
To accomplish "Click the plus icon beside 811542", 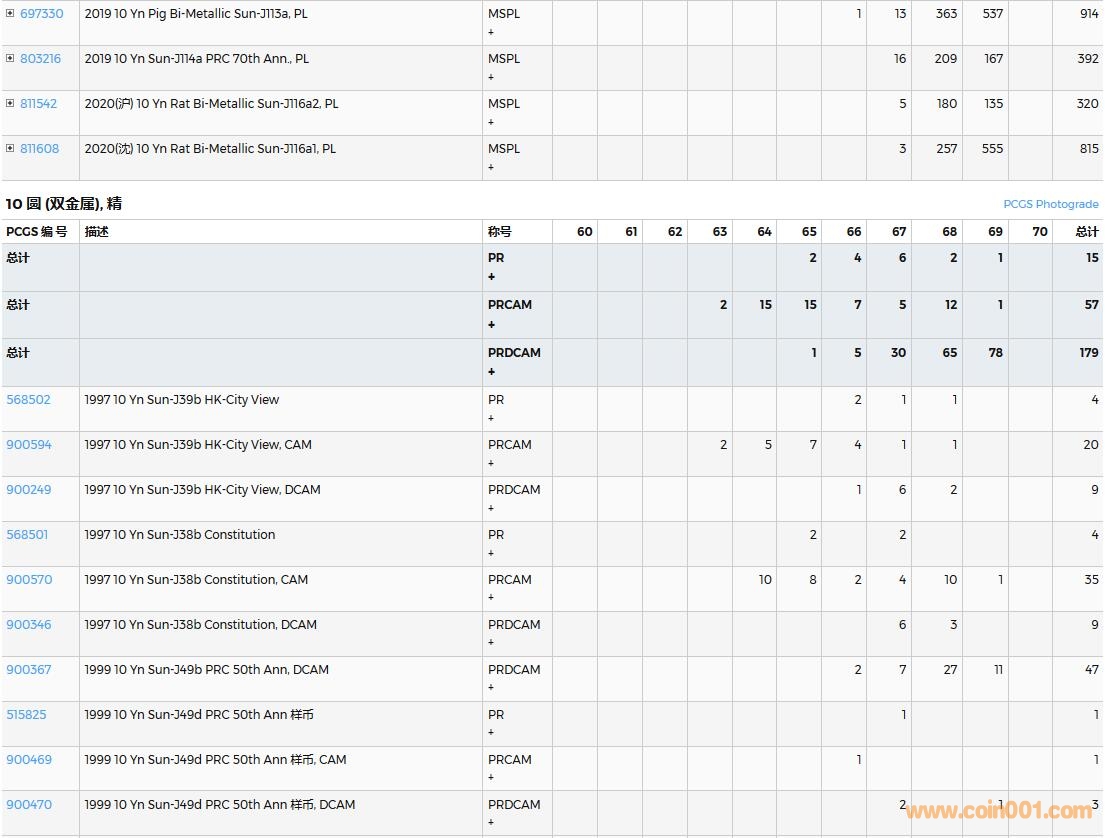I will click(x=10, y=103).
